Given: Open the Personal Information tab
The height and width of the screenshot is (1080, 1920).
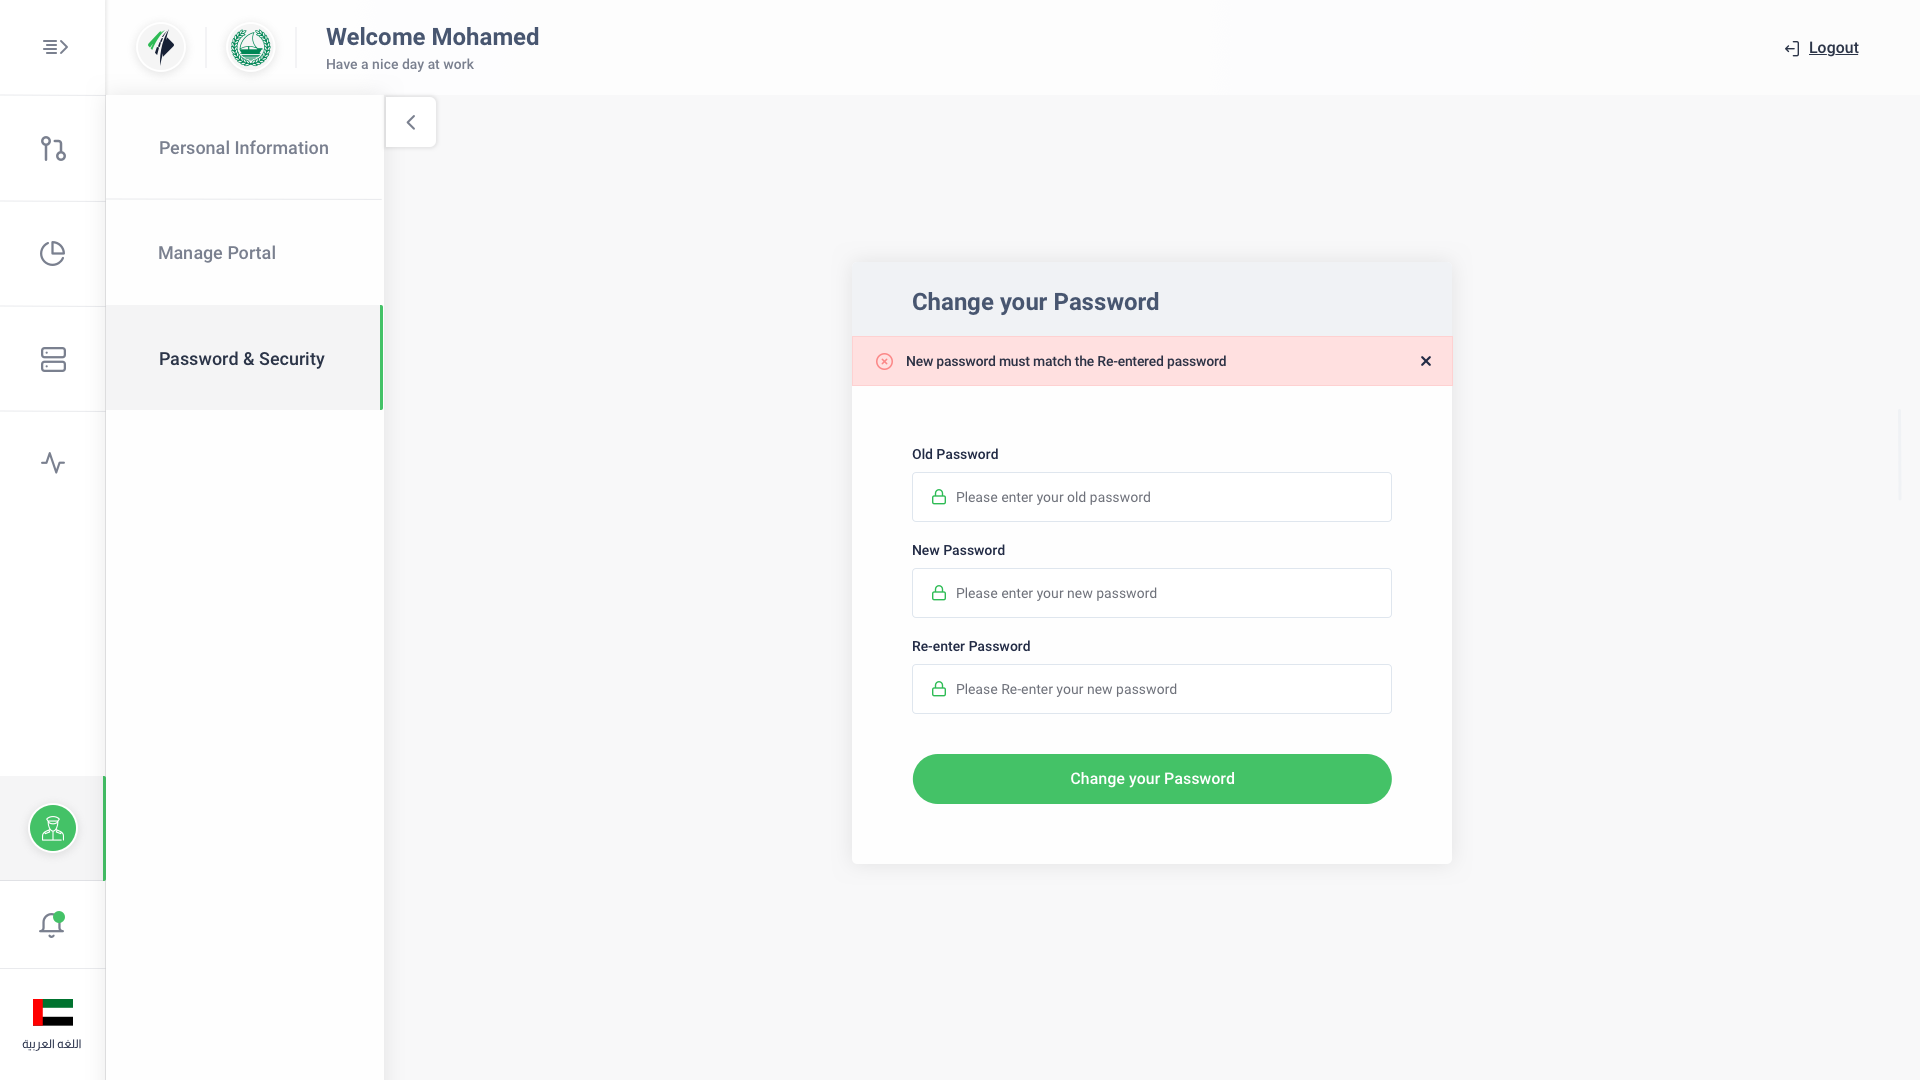Looking at the screenshot, I should 244,148.
